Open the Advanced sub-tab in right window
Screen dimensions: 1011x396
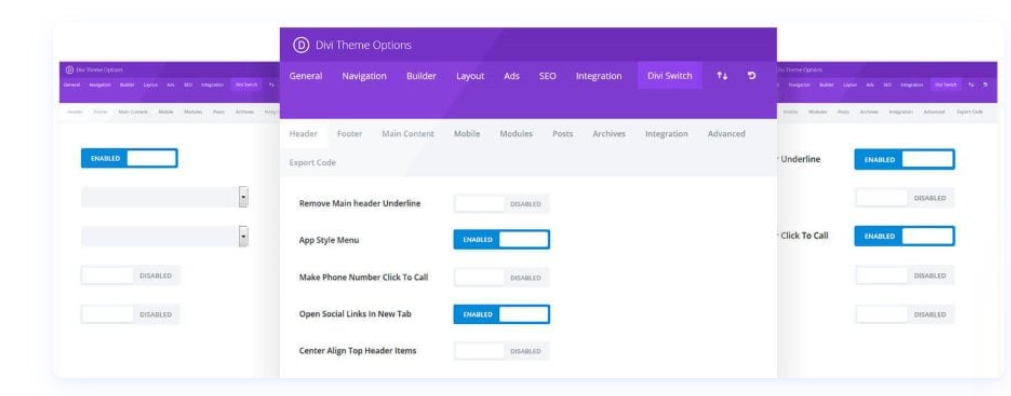tap(934, 112)
